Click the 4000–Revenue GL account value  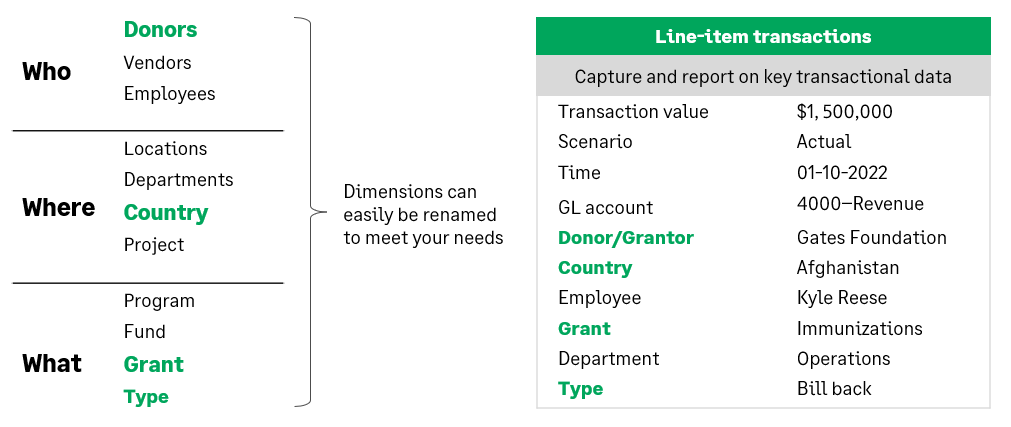pyautogui.click(x=860, y=204)
